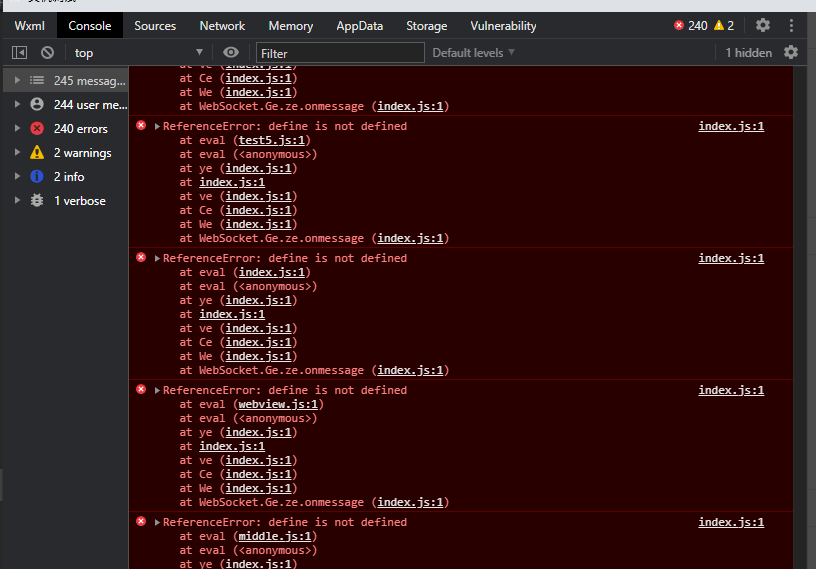The image size is (816, 569).
Task: Select the red errors circle icon in sidebar
Action: [x=37, y=128]
